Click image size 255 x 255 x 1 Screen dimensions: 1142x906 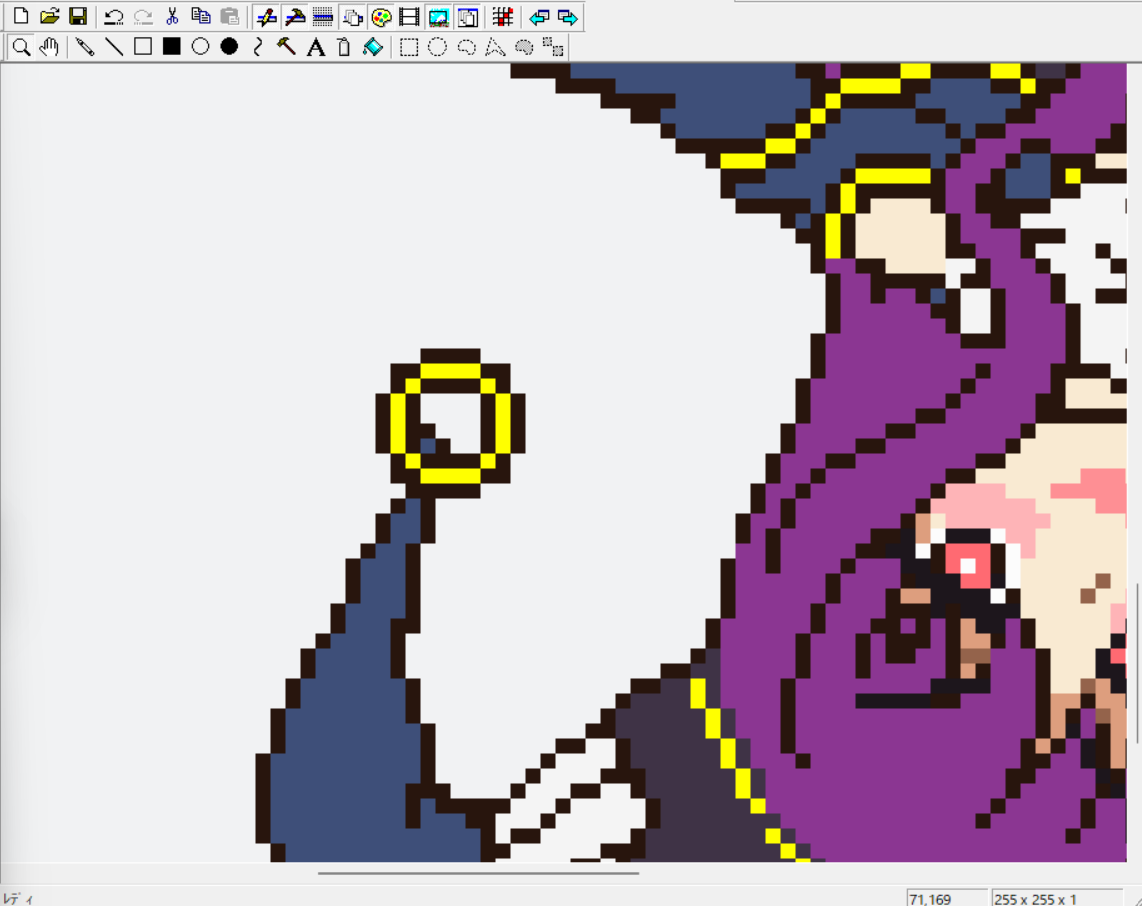pyautogui.click(x=1035, y=899)
